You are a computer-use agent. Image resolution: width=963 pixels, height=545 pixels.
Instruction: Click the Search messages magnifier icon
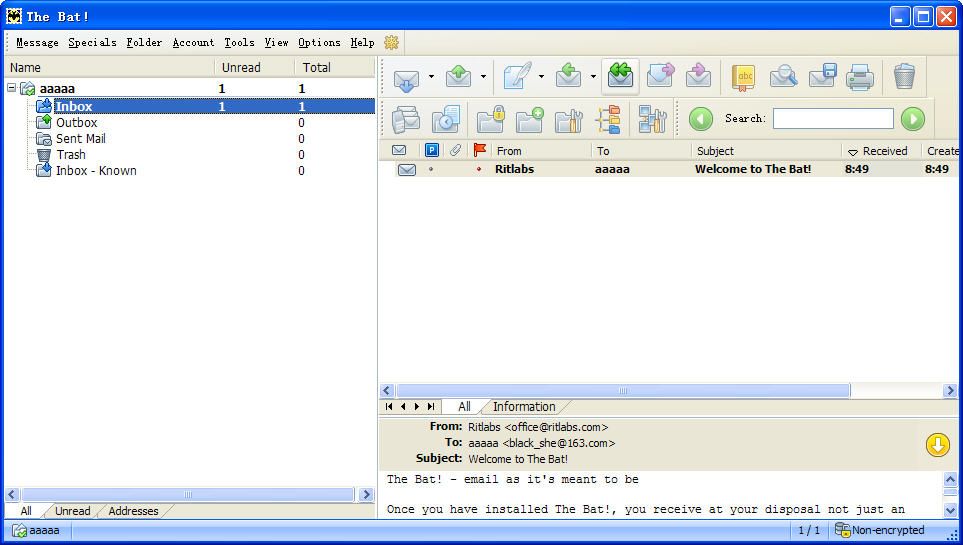coord(783,77)
